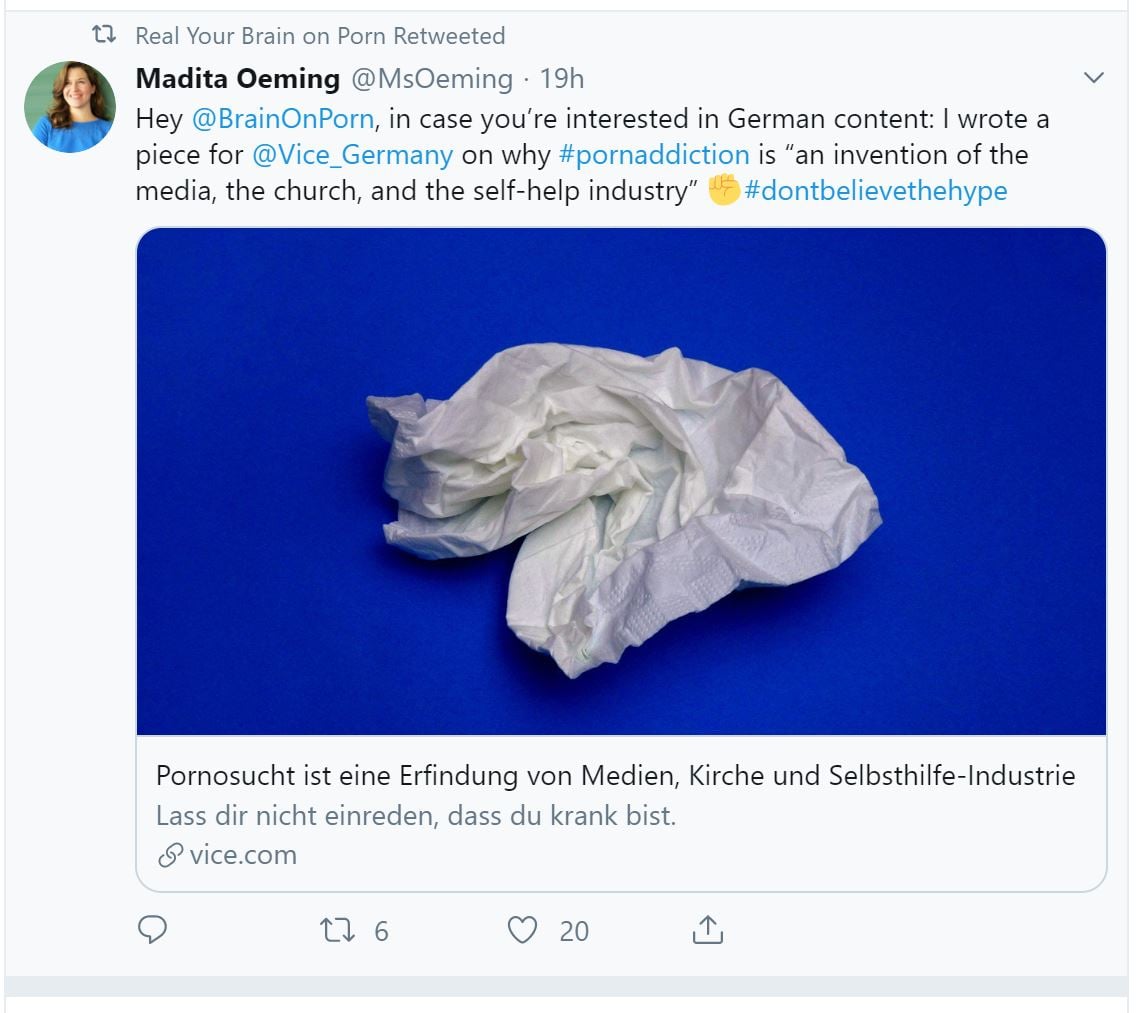The height and width of the screenshot is (1013, 1136).
Task: Click the share tweet upload icon
Action: point(707,930)
